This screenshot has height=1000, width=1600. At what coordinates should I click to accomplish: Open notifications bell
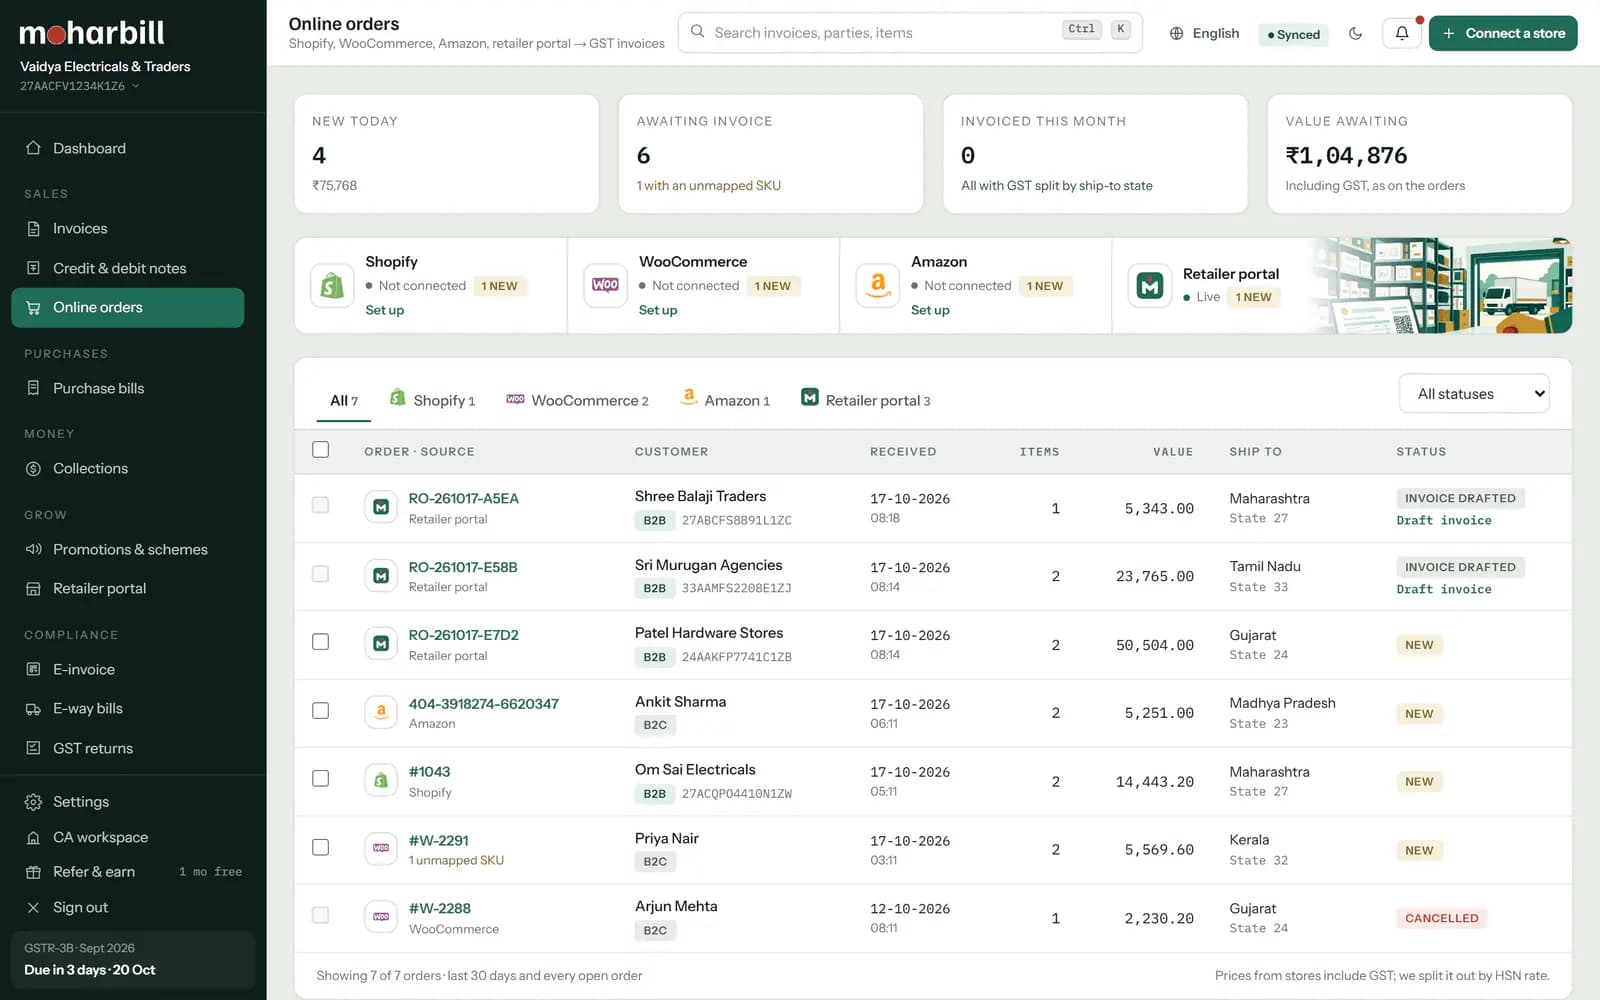coord(1402,33)
